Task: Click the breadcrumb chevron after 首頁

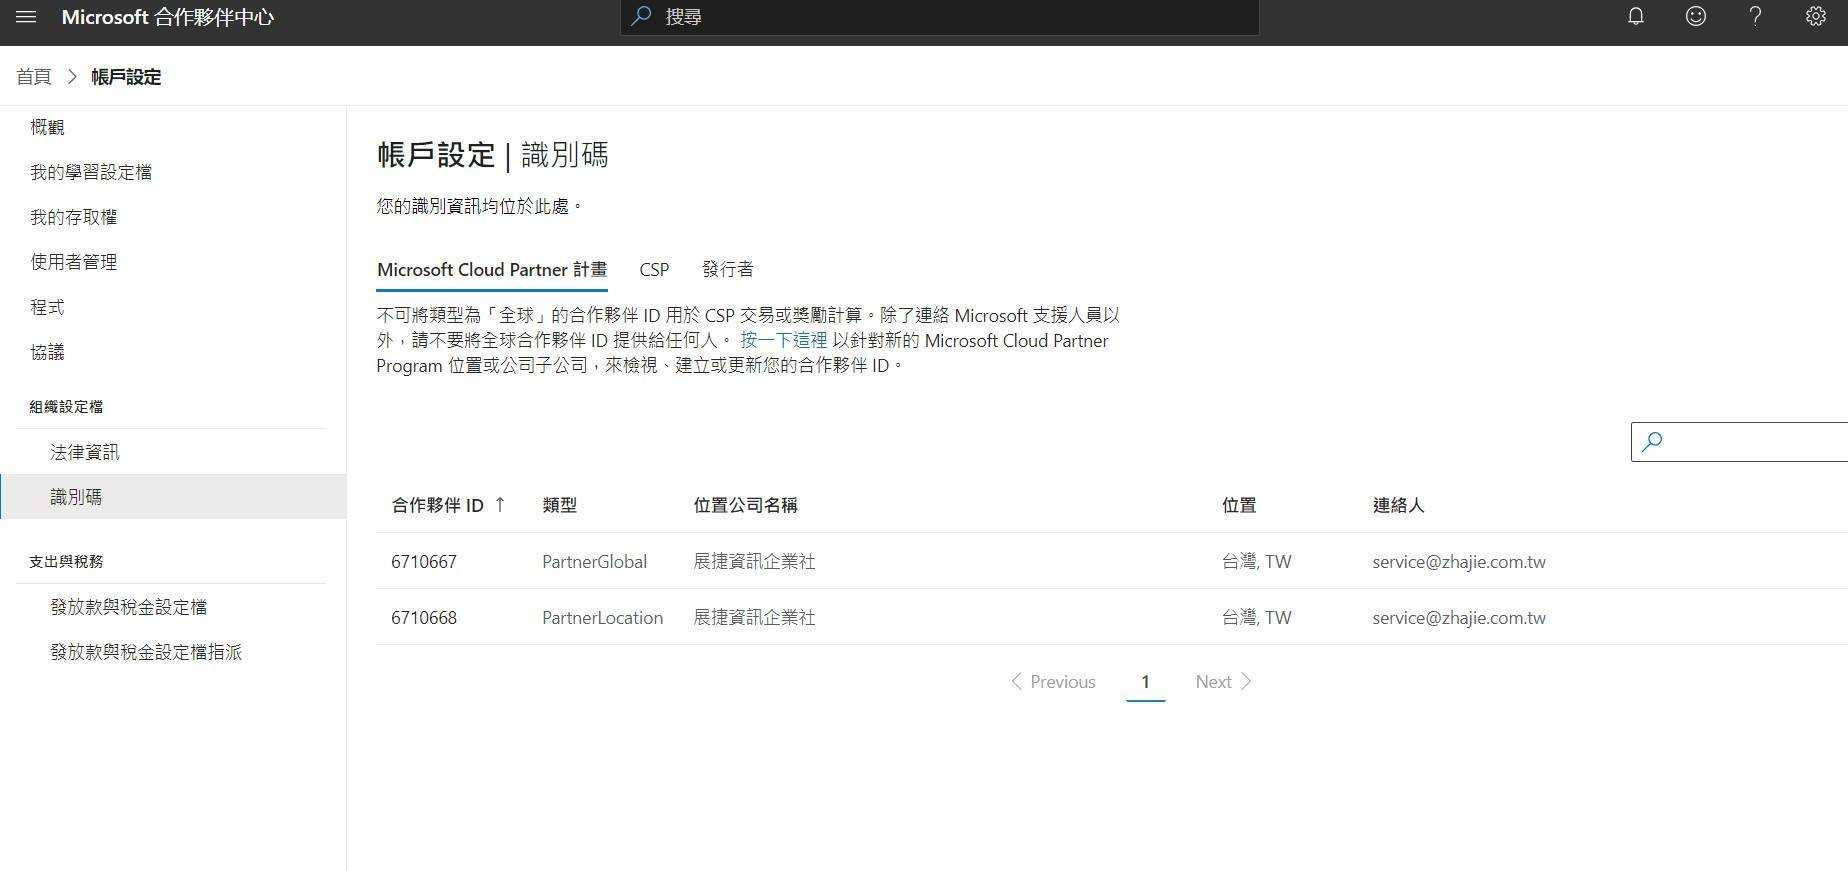Action: pyautogui.click(x=72, y=76)
